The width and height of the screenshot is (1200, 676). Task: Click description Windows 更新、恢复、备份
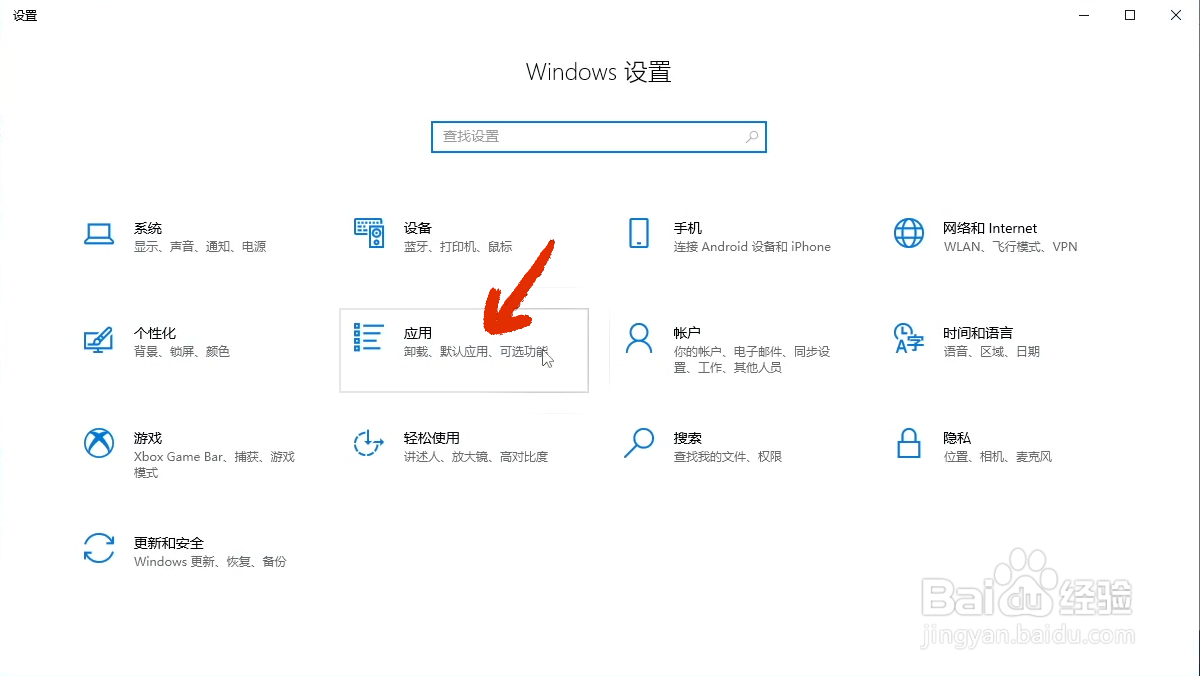coord(210,562)
